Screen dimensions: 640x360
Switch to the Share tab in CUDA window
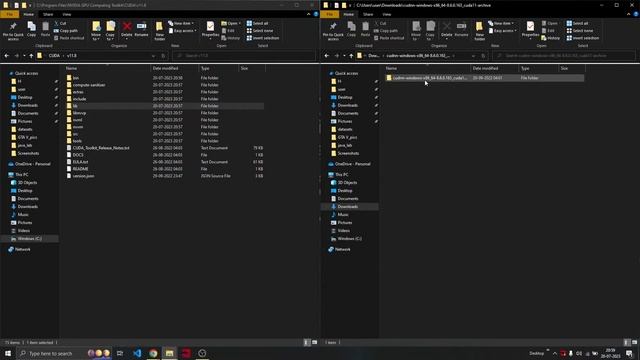pos(48,14)
